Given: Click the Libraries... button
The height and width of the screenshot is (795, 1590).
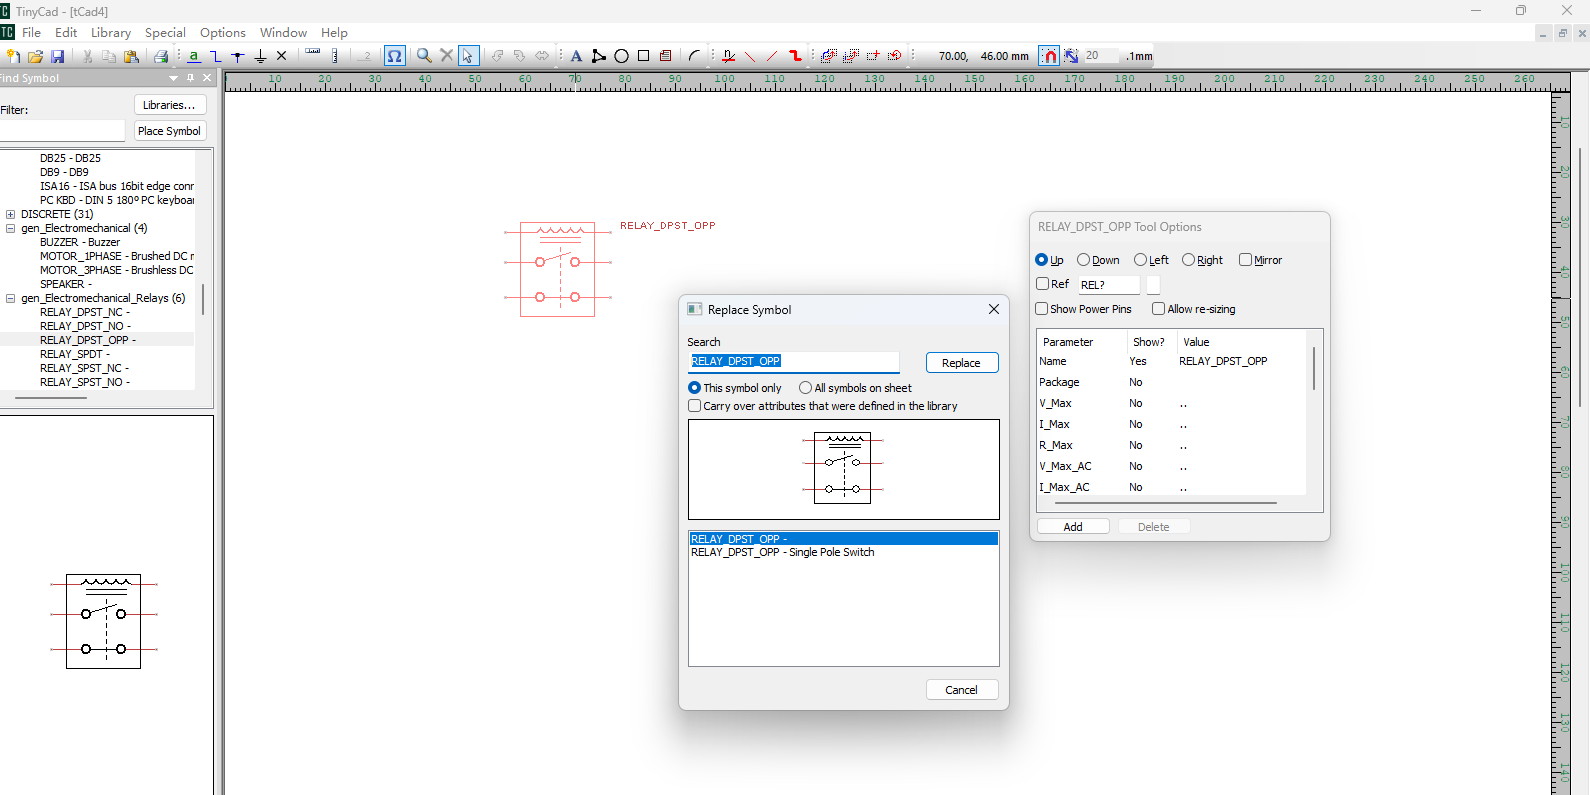Looking at the screenshot, I should [x=169, y=105].
